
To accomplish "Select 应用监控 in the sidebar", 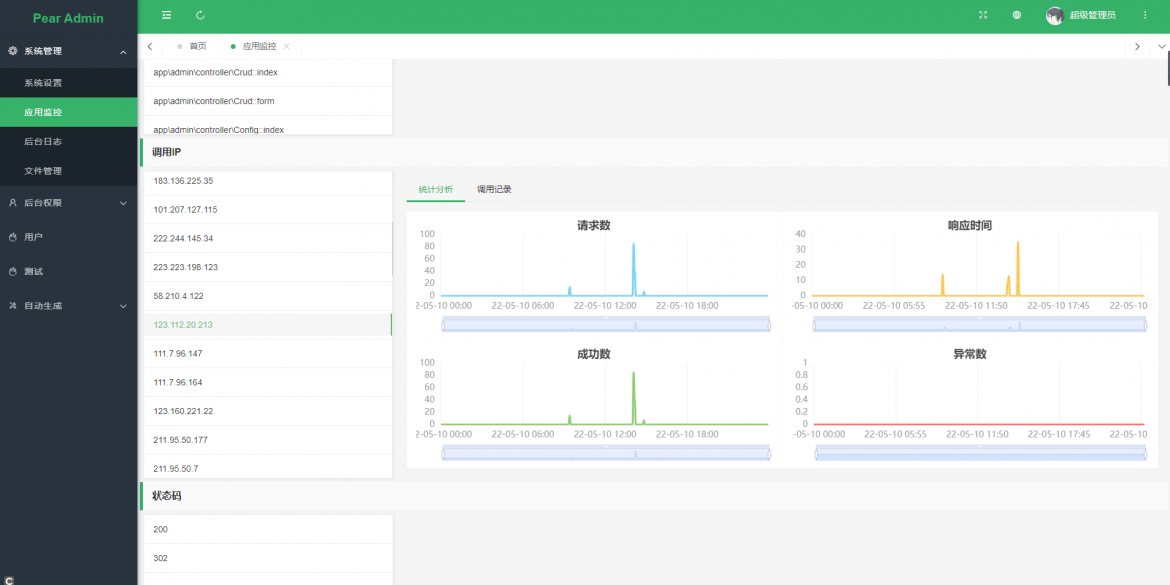I will click(x=69, y=112).
